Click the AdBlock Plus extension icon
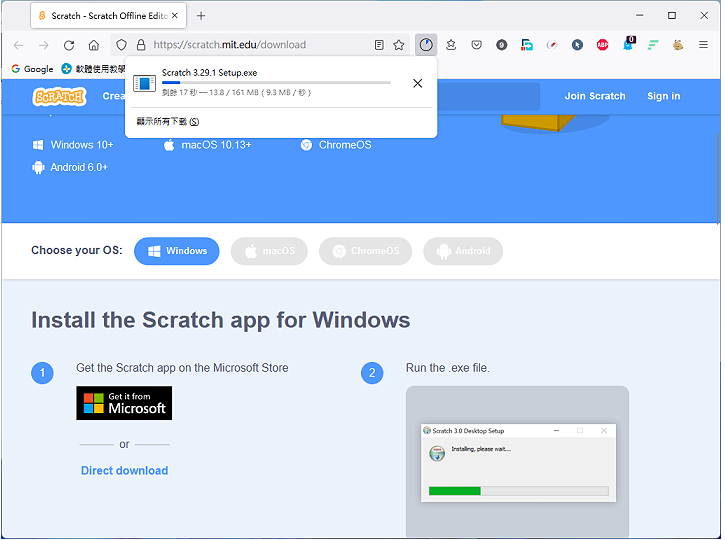 pos(602,45)
